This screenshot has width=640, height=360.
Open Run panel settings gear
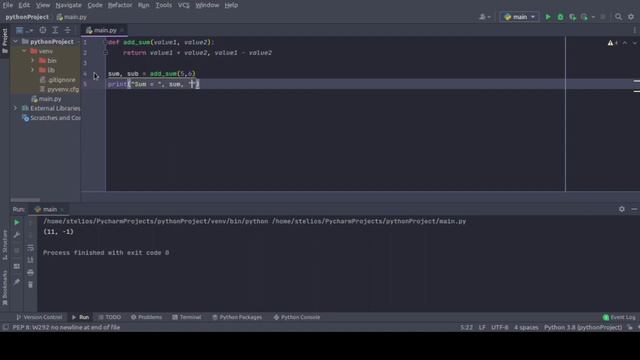(x=622, y=209)
